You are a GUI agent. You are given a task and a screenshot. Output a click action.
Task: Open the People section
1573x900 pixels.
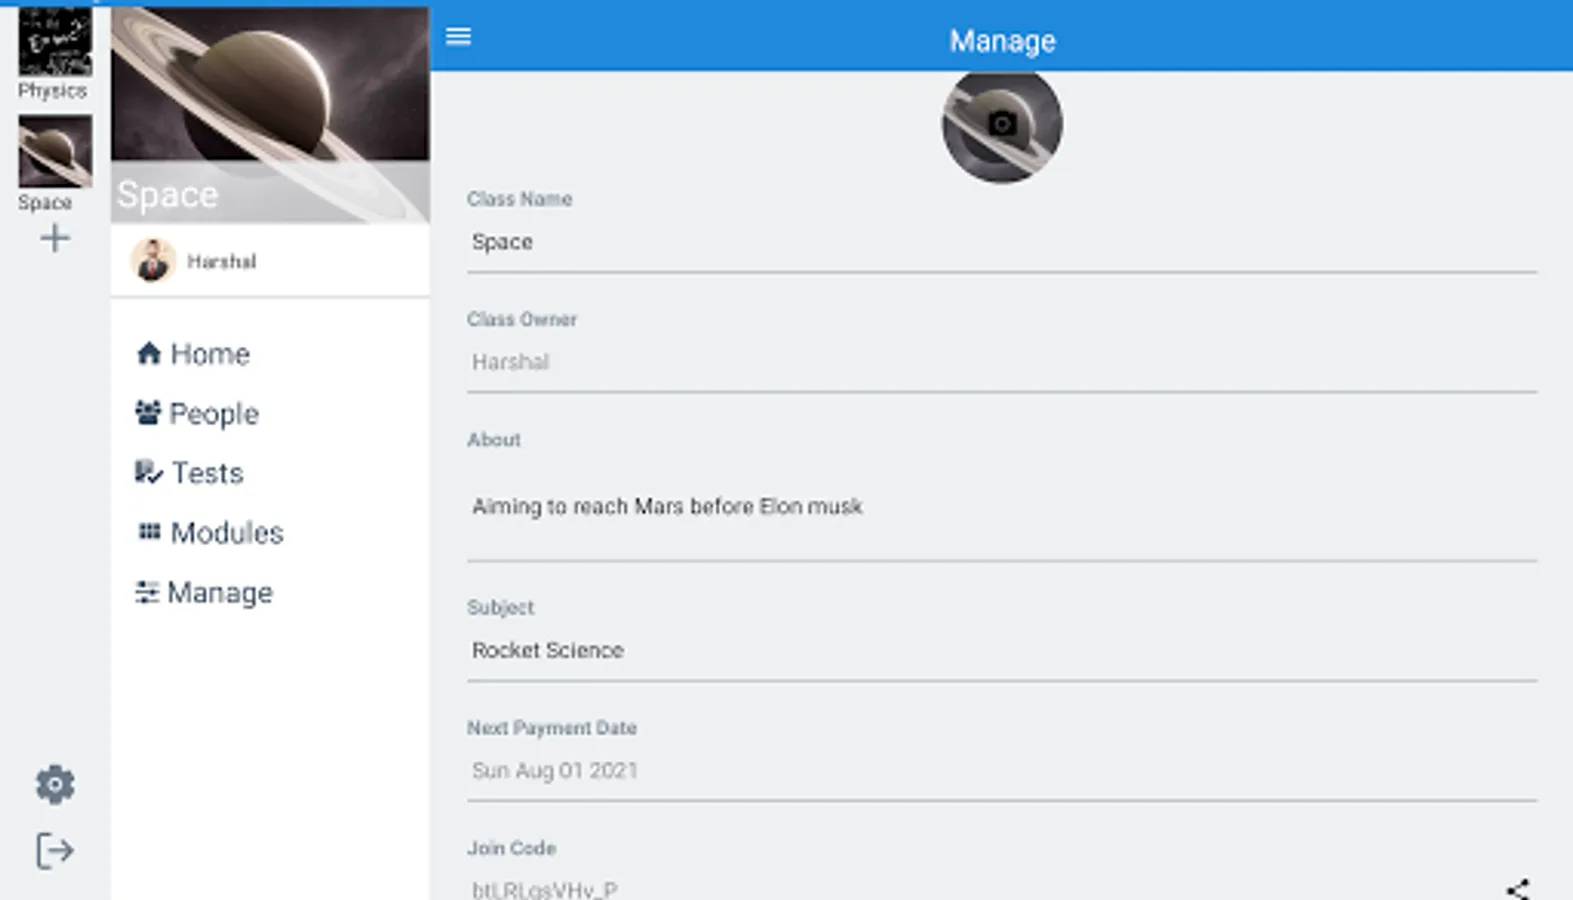197,414
